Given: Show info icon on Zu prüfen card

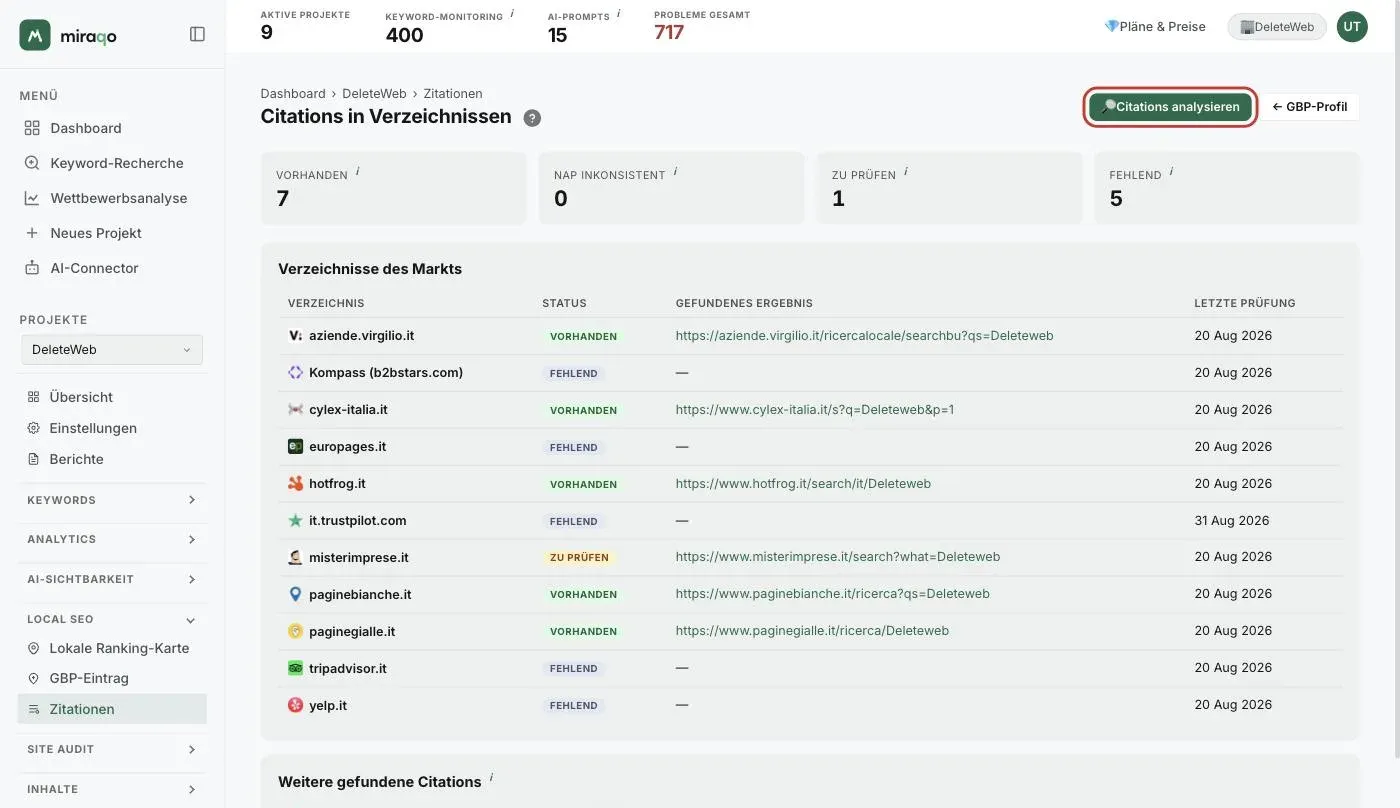Looking at the screenshot, I should tap(906, 171).
